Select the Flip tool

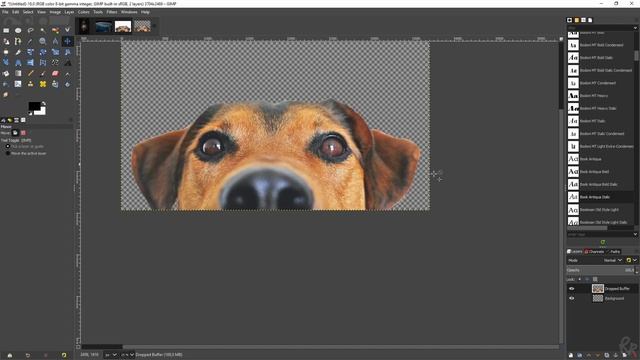click(x=30, y=62)
